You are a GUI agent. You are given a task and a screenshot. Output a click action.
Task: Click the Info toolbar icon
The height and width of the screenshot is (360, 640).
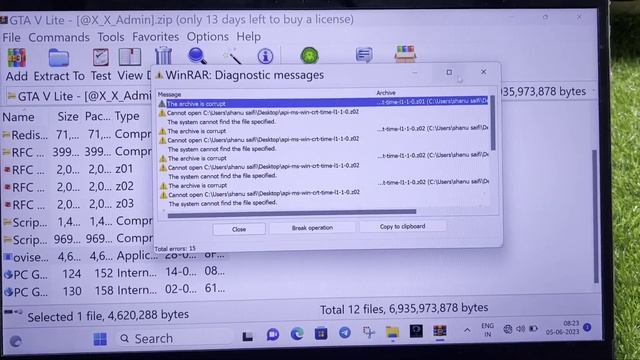265,56
